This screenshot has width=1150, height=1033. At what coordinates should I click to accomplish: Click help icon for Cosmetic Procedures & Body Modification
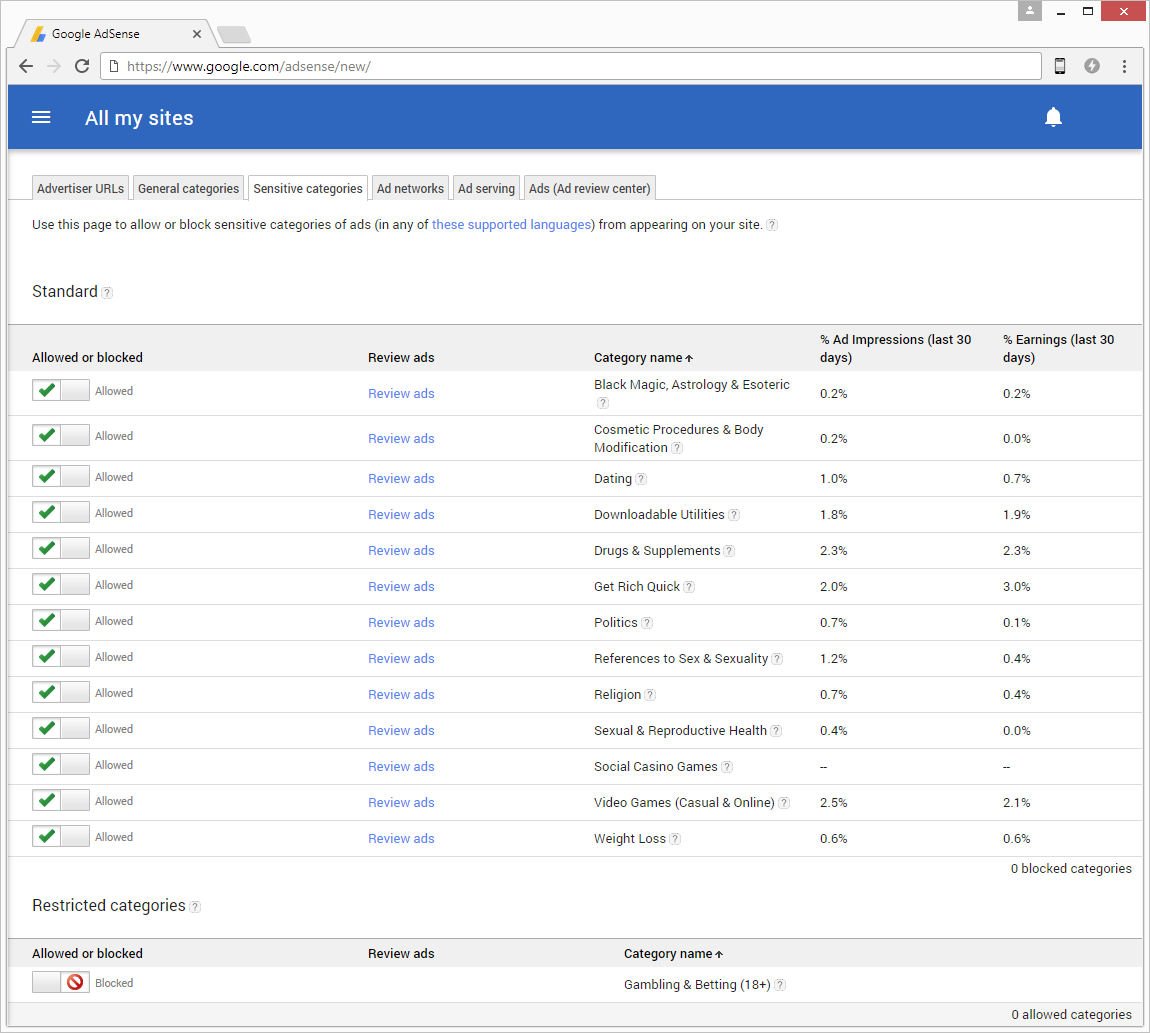pyautogui.click(x=677, y=448)
